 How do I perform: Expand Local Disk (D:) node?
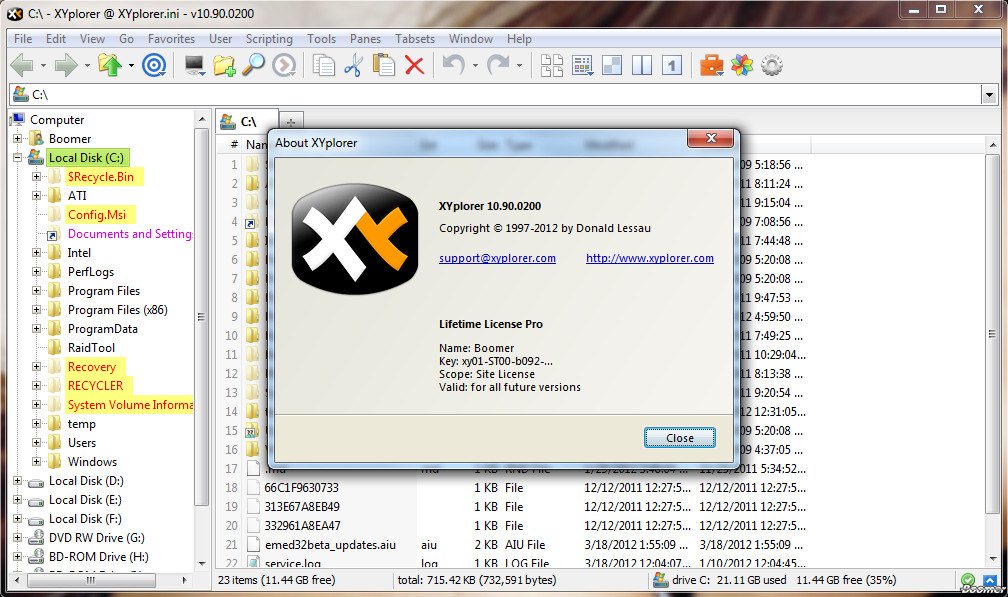click(17, 481)
